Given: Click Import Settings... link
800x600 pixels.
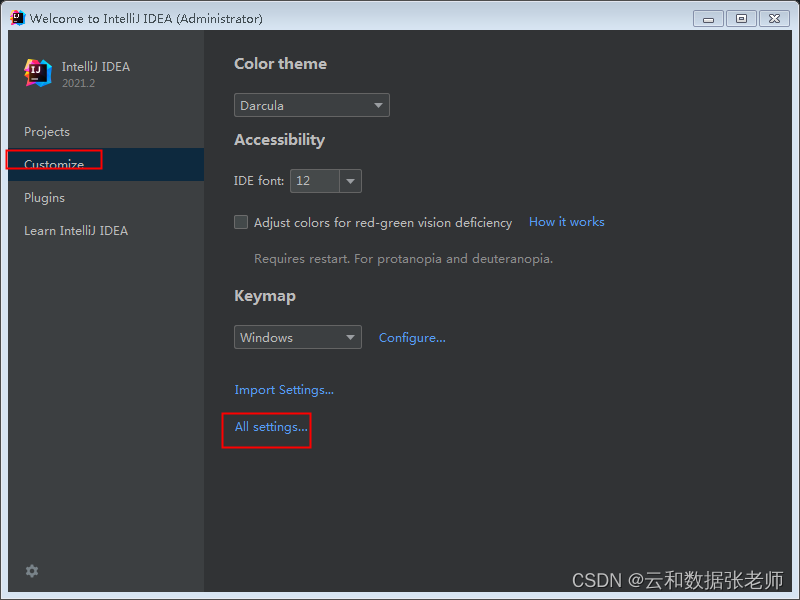Looking at the screenshot, I should 284,390.
